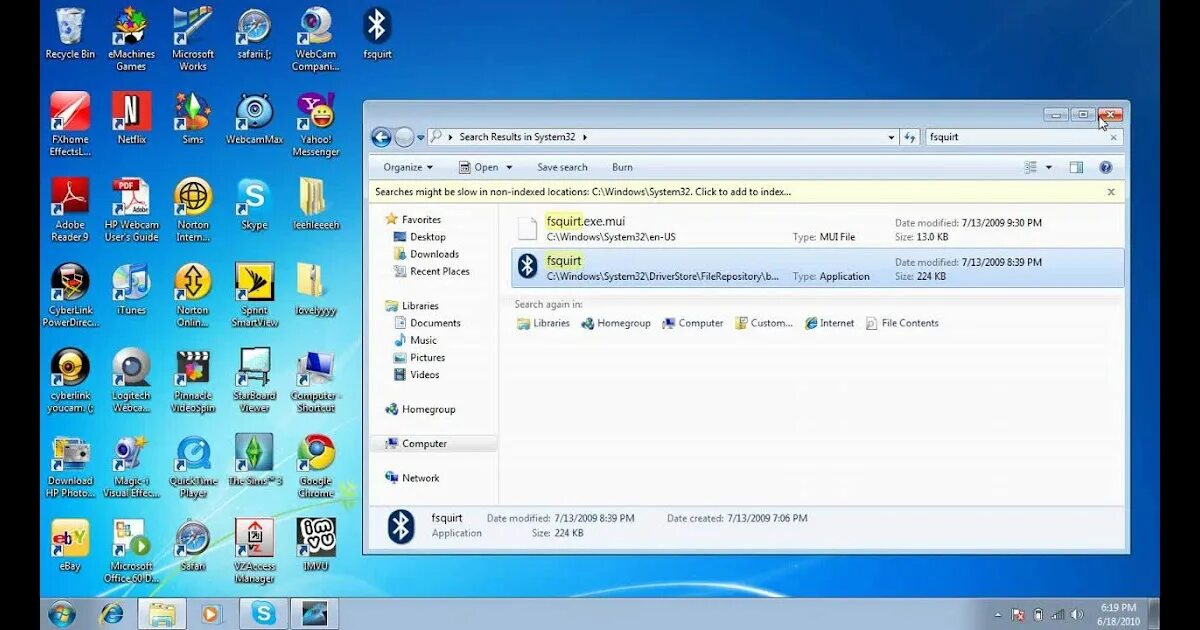
Task: Show the preview pane in Explorer
Action: (1076, 167)
